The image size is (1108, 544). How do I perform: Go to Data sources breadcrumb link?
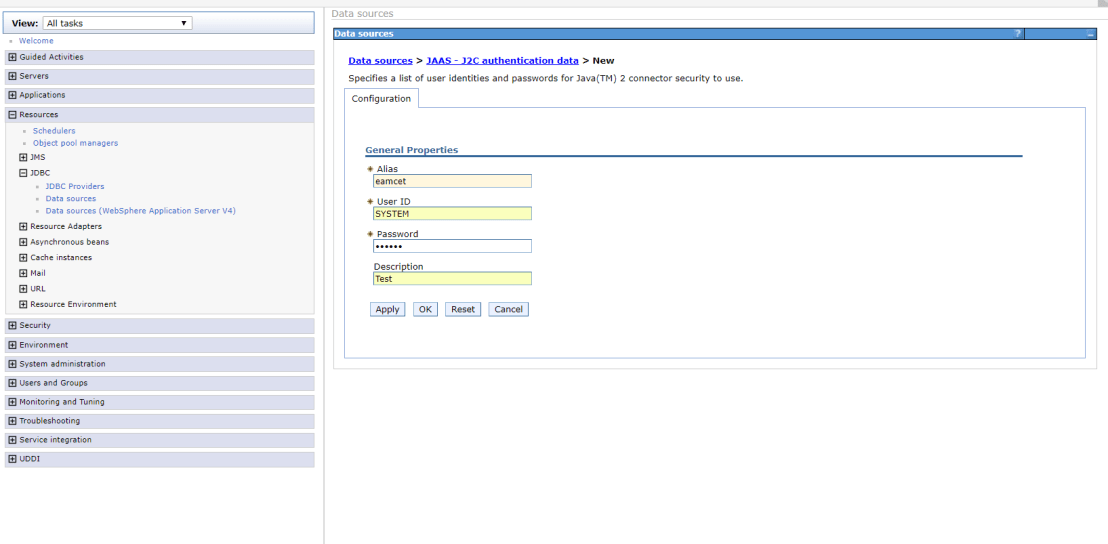point(379,61)
